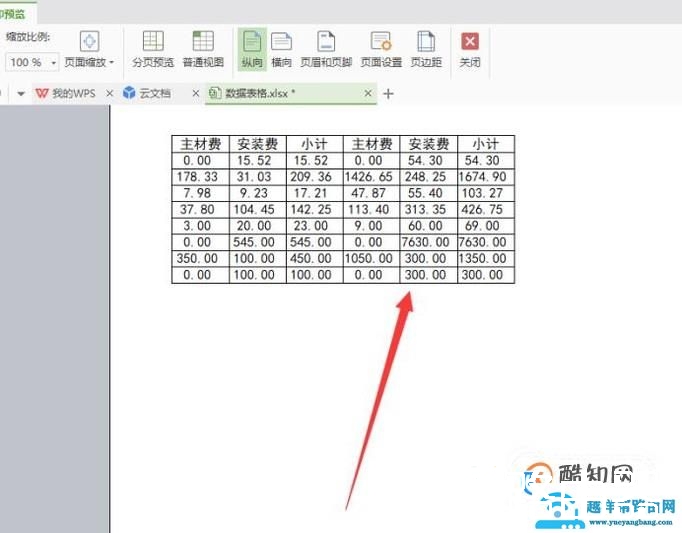Click cell value 1350.00

click(482, 258)
